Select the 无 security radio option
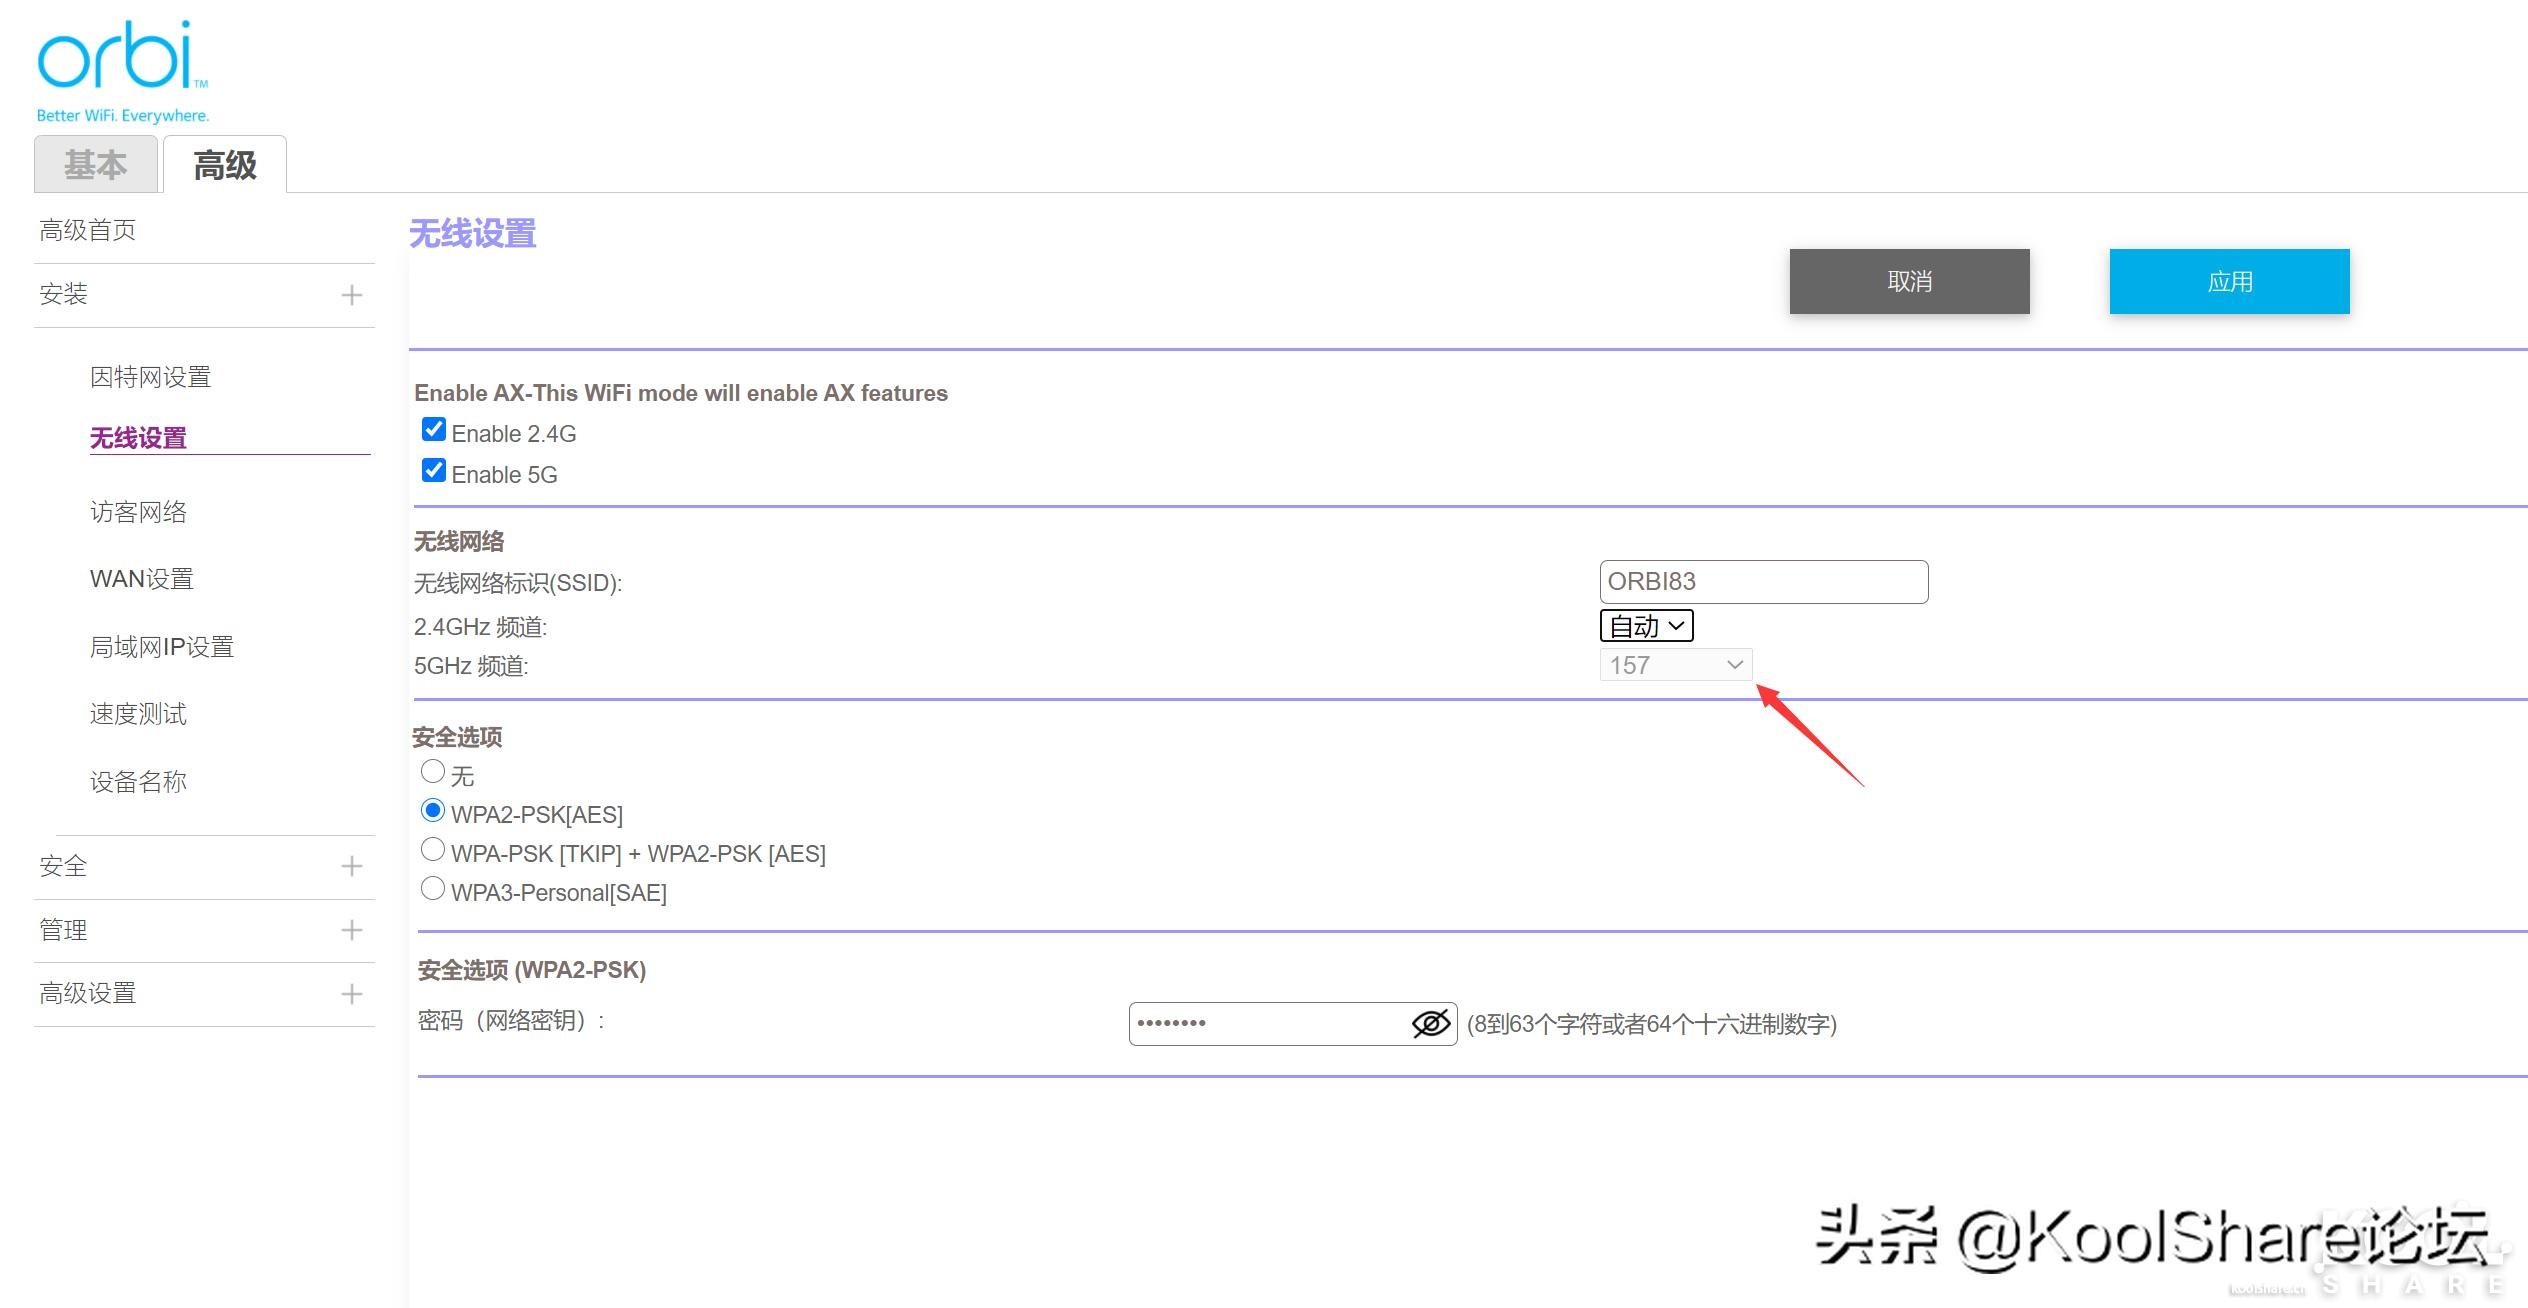The image size is (2528, 1308). point(432,771)
